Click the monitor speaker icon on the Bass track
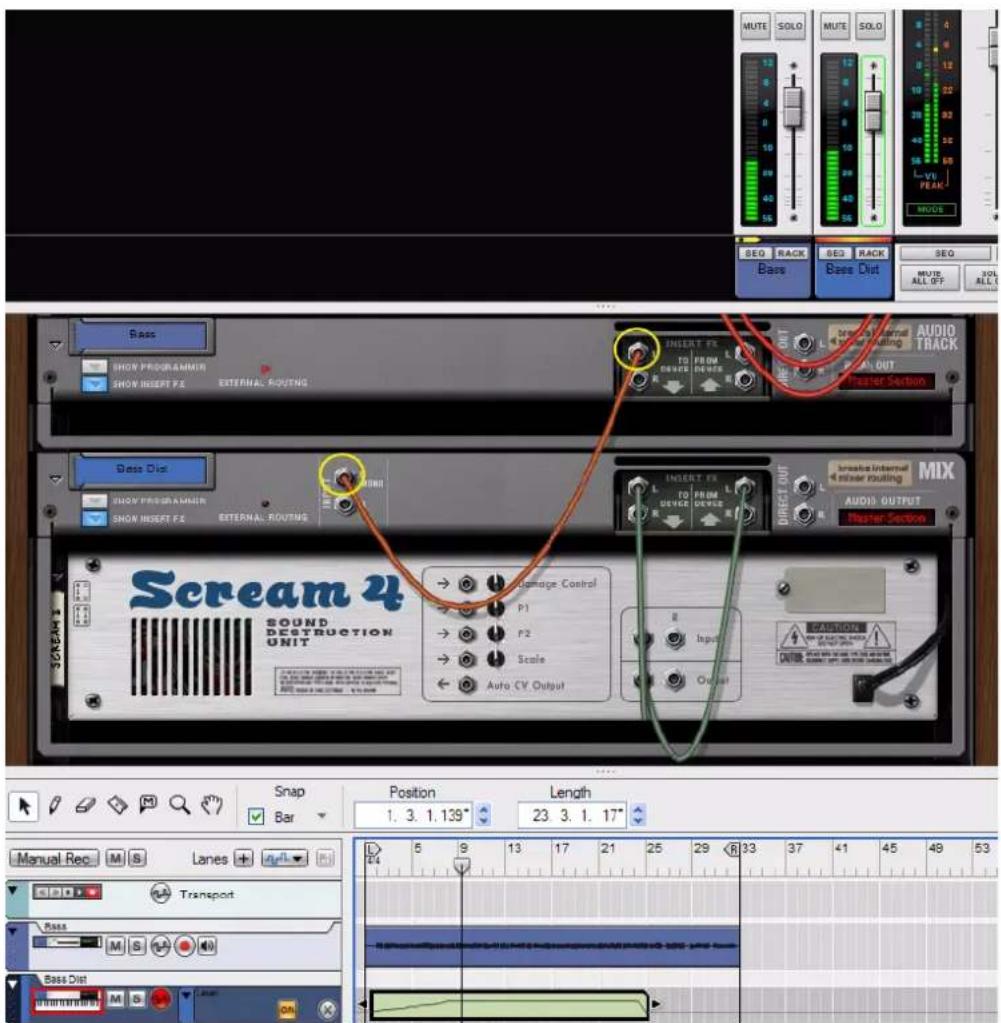Viewport: 1001px width, 1023px height. pos(207,946)
